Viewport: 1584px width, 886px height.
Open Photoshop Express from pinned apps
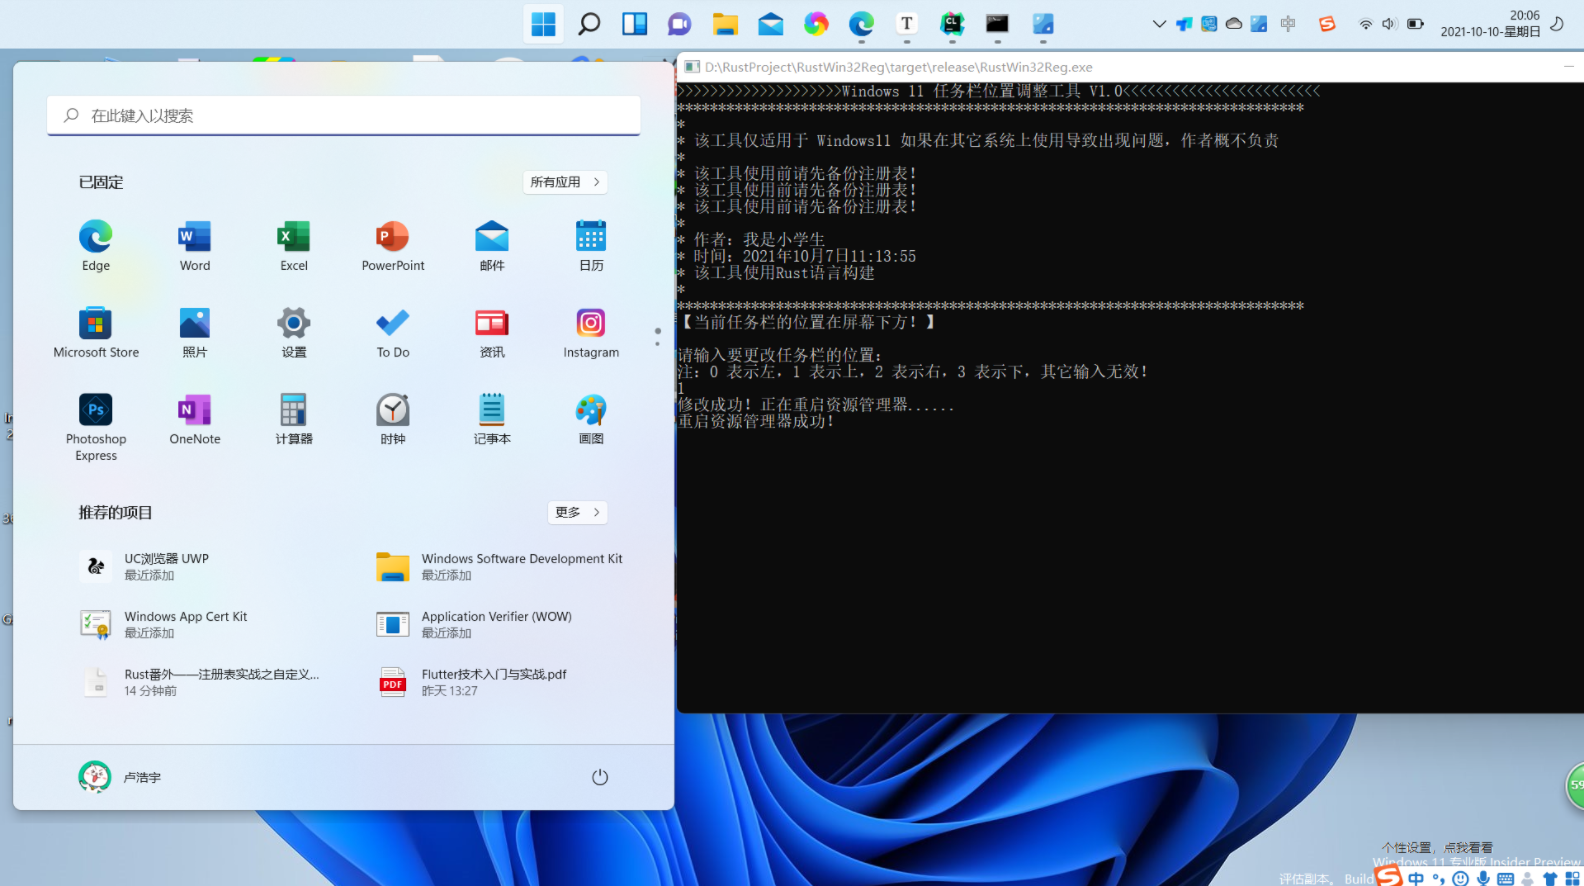(x=96, y=427)
